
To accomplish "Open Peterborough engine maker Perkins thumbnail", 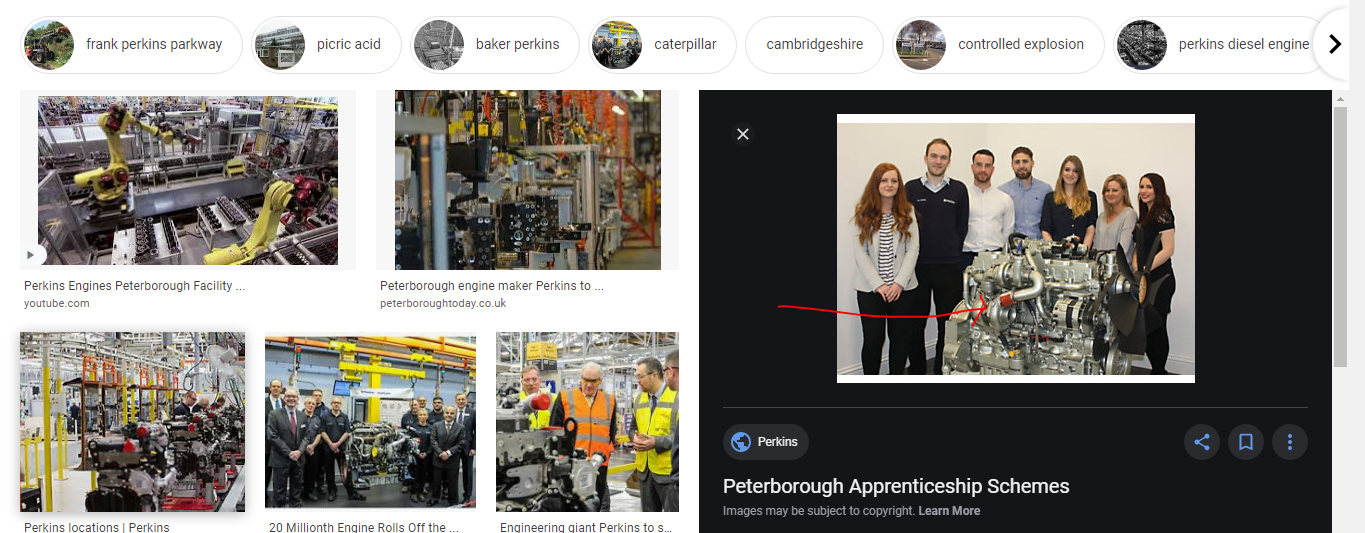I will tap(528, 180).
